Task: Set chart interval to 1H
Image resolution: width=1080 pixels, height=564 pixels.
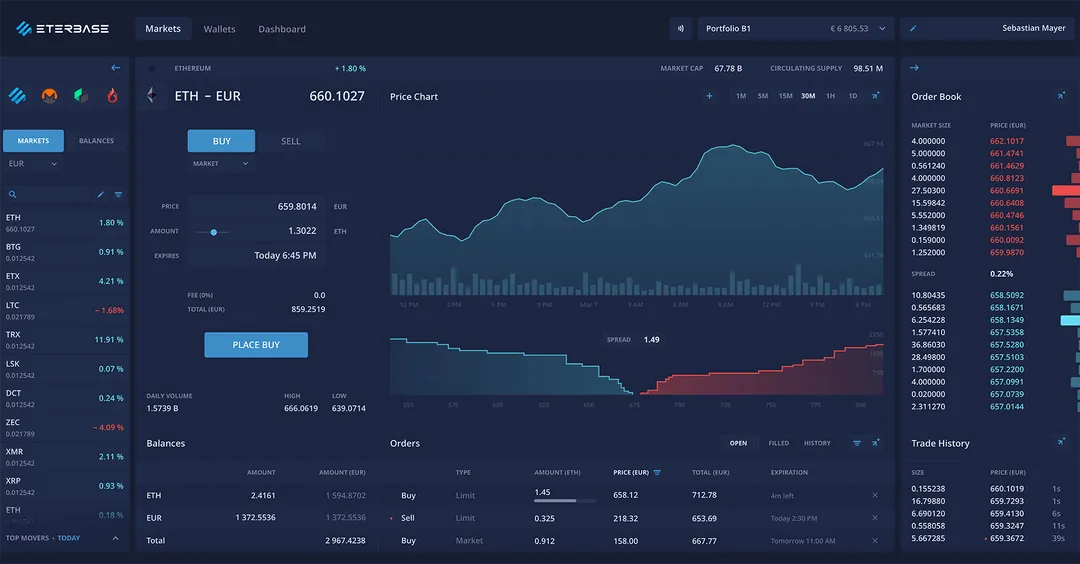Action: [x=831, y=96]
